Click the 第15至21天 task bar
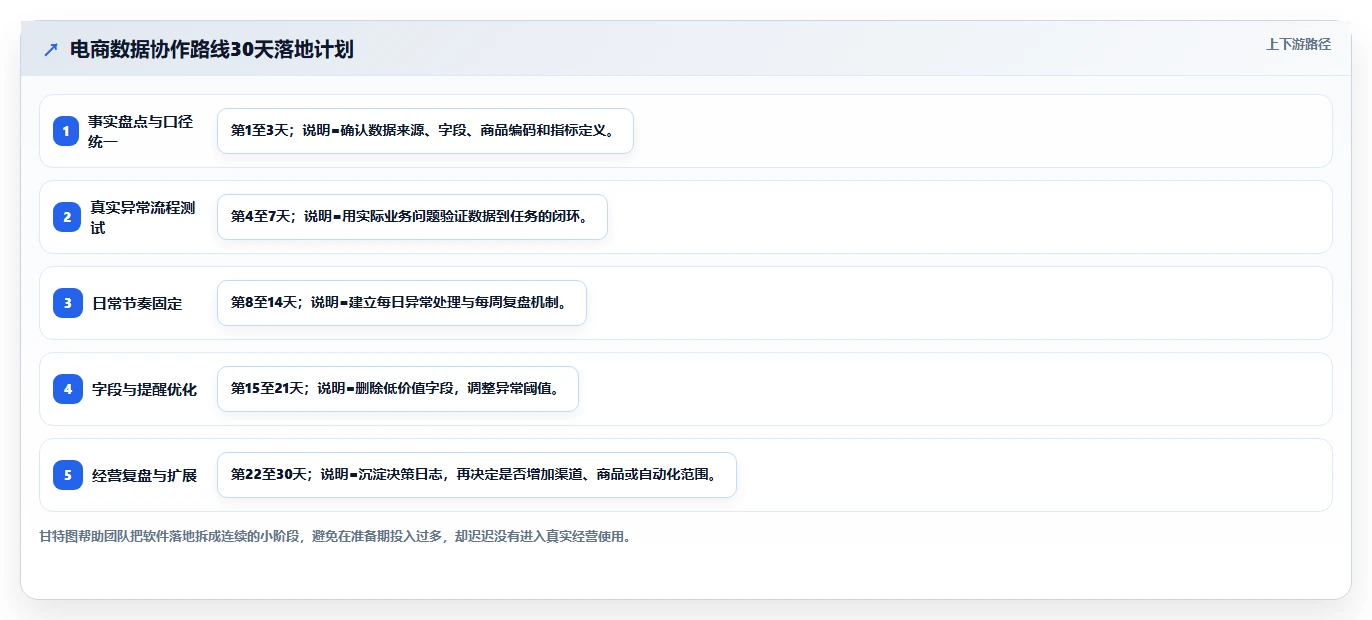1372x620 pixels. (x=397, y=389)
